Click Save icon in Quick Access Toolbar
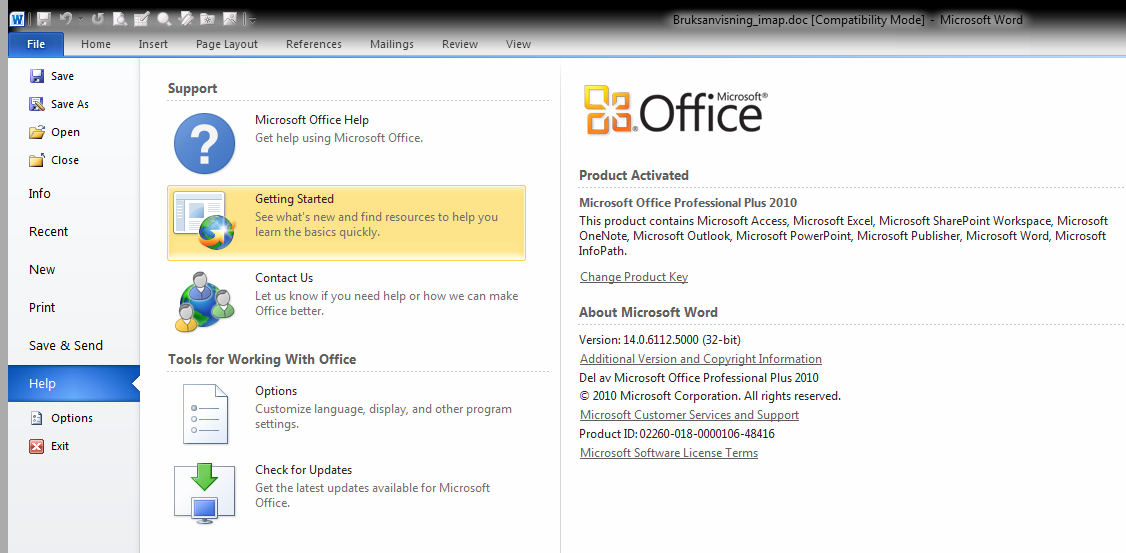1126x553 pixels. tap(43, 19)
